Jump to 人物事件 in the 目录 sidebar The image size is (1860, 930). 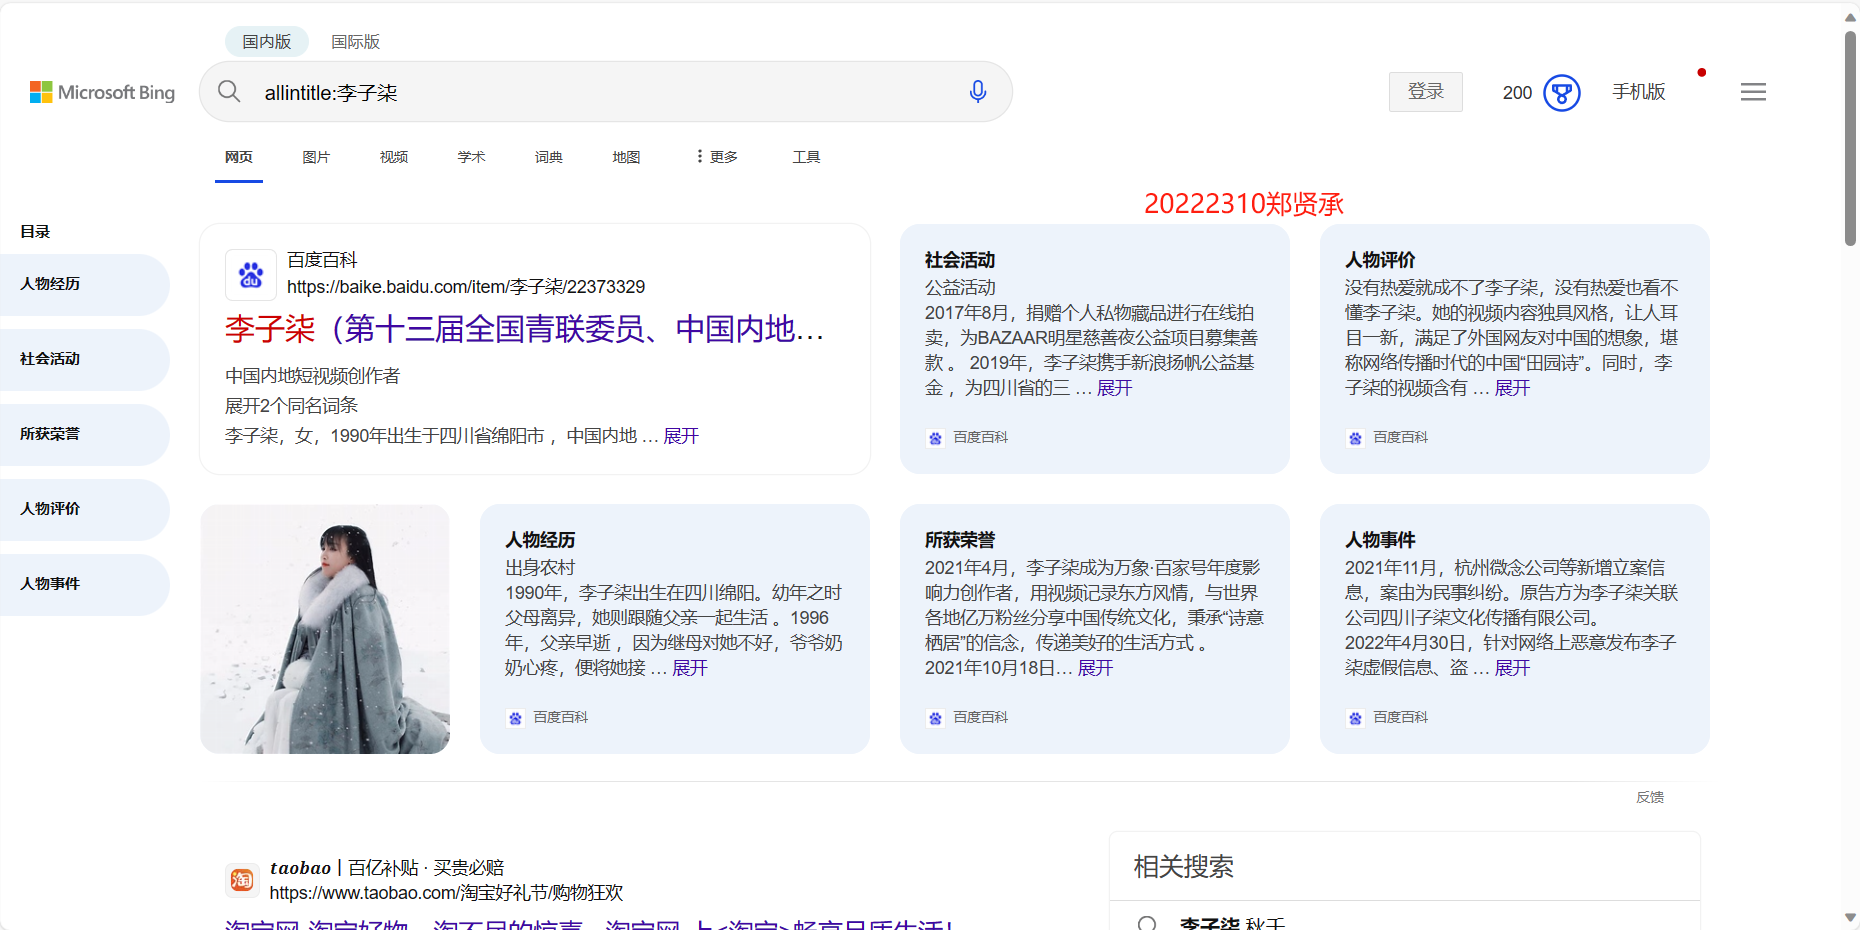[x=84, y=584]
